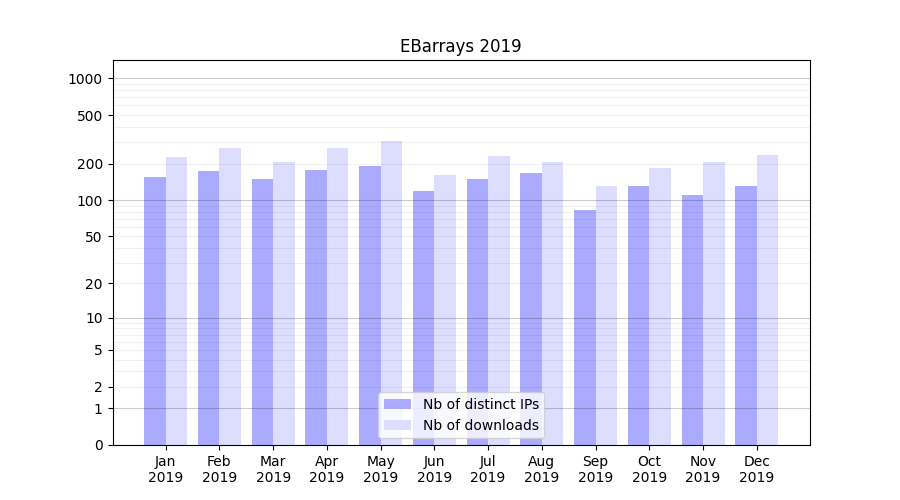
Task: Select the 'Nb of downloads' legend swatch
Action: click(397, 425)
